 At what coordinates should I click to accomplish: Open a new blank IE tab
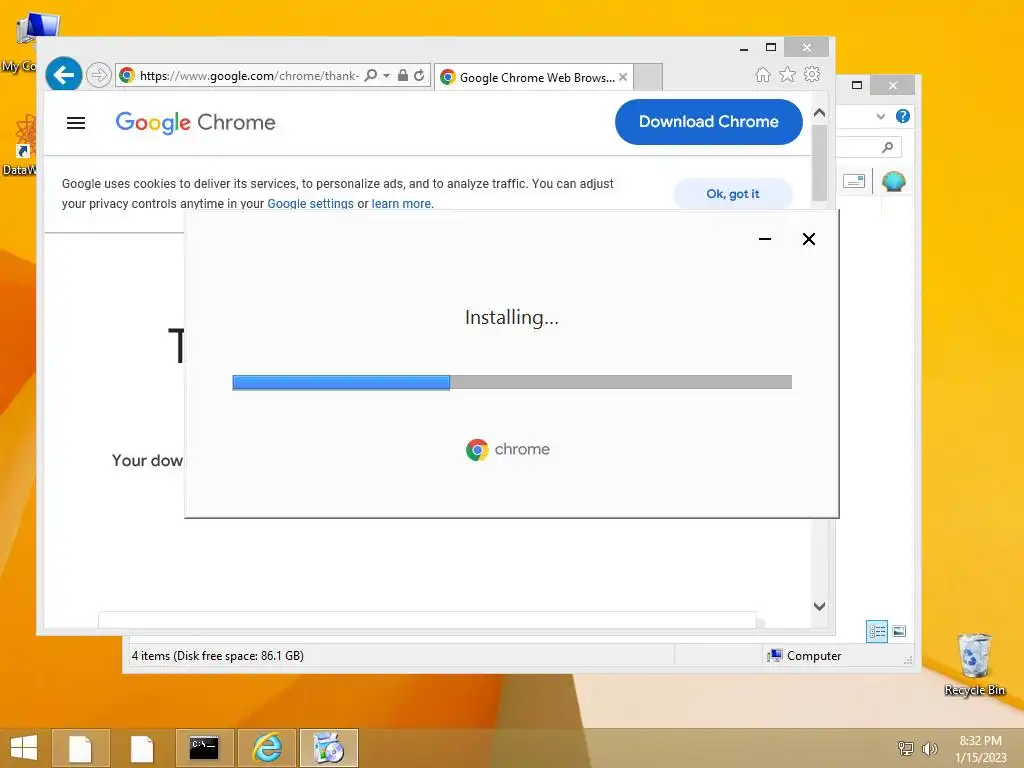648,77
